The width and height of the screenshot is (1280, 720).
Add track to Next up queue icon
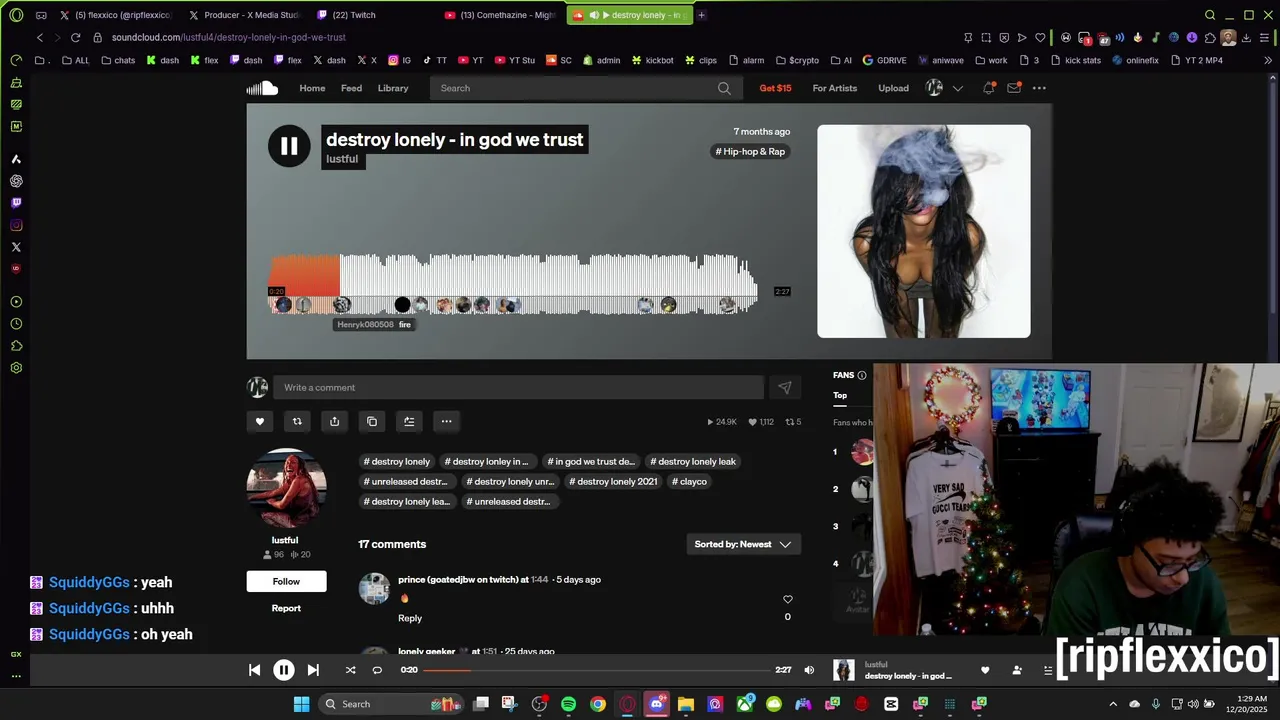point(409,421)
